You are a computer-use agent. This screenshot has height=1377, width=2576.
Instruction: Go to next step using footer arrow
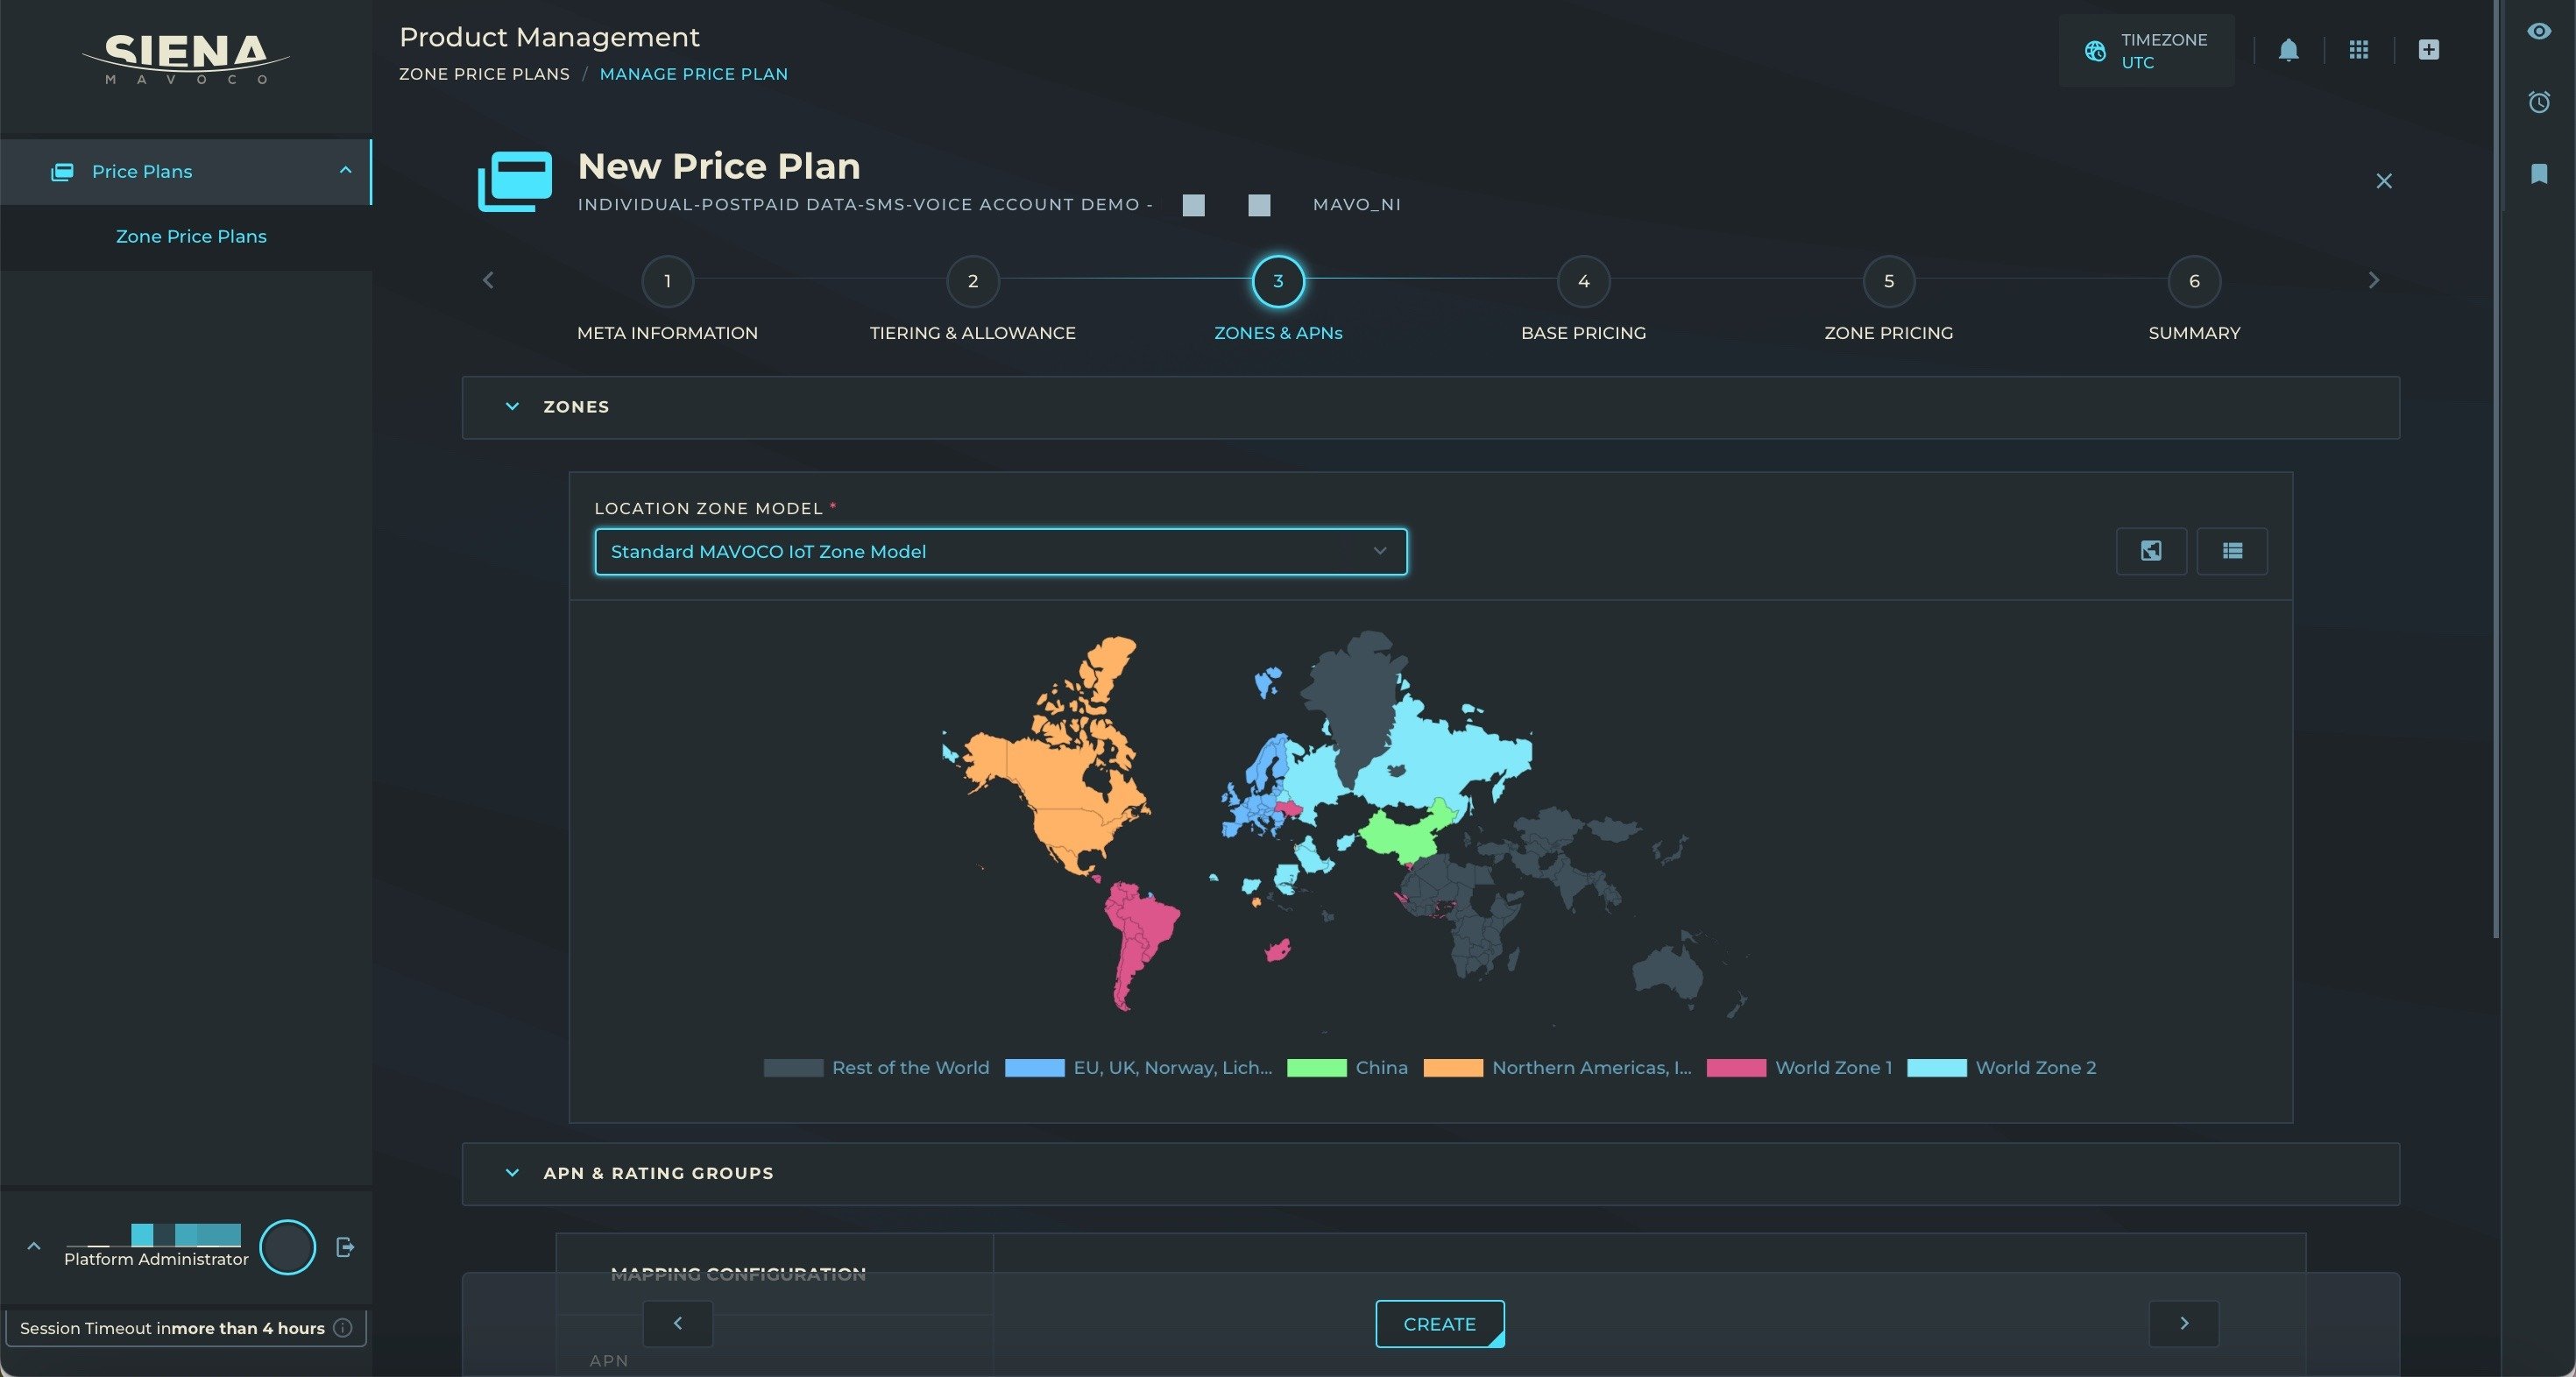[2184, 1324]
